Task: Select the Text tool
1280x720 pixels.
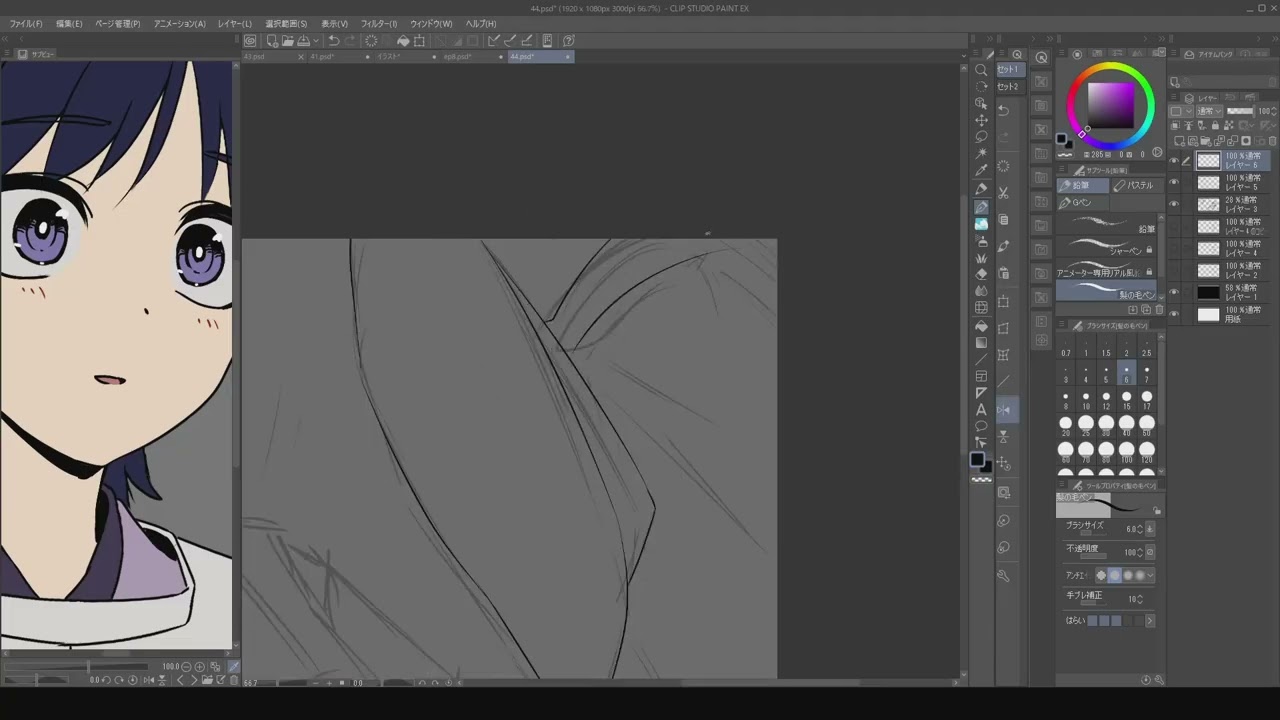Action: (x=981, y=410)
